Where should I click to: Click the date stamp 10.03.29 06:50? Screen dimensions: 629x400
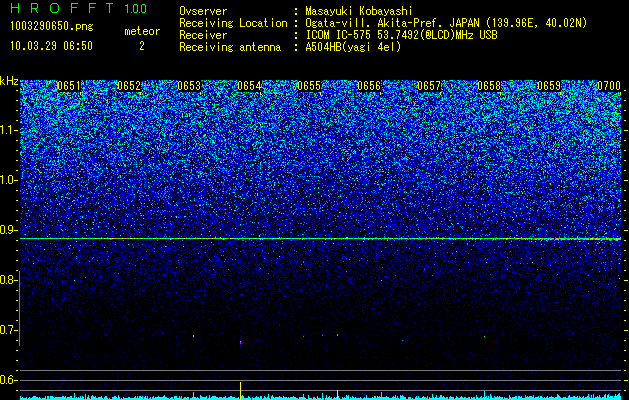click(51, 46)
